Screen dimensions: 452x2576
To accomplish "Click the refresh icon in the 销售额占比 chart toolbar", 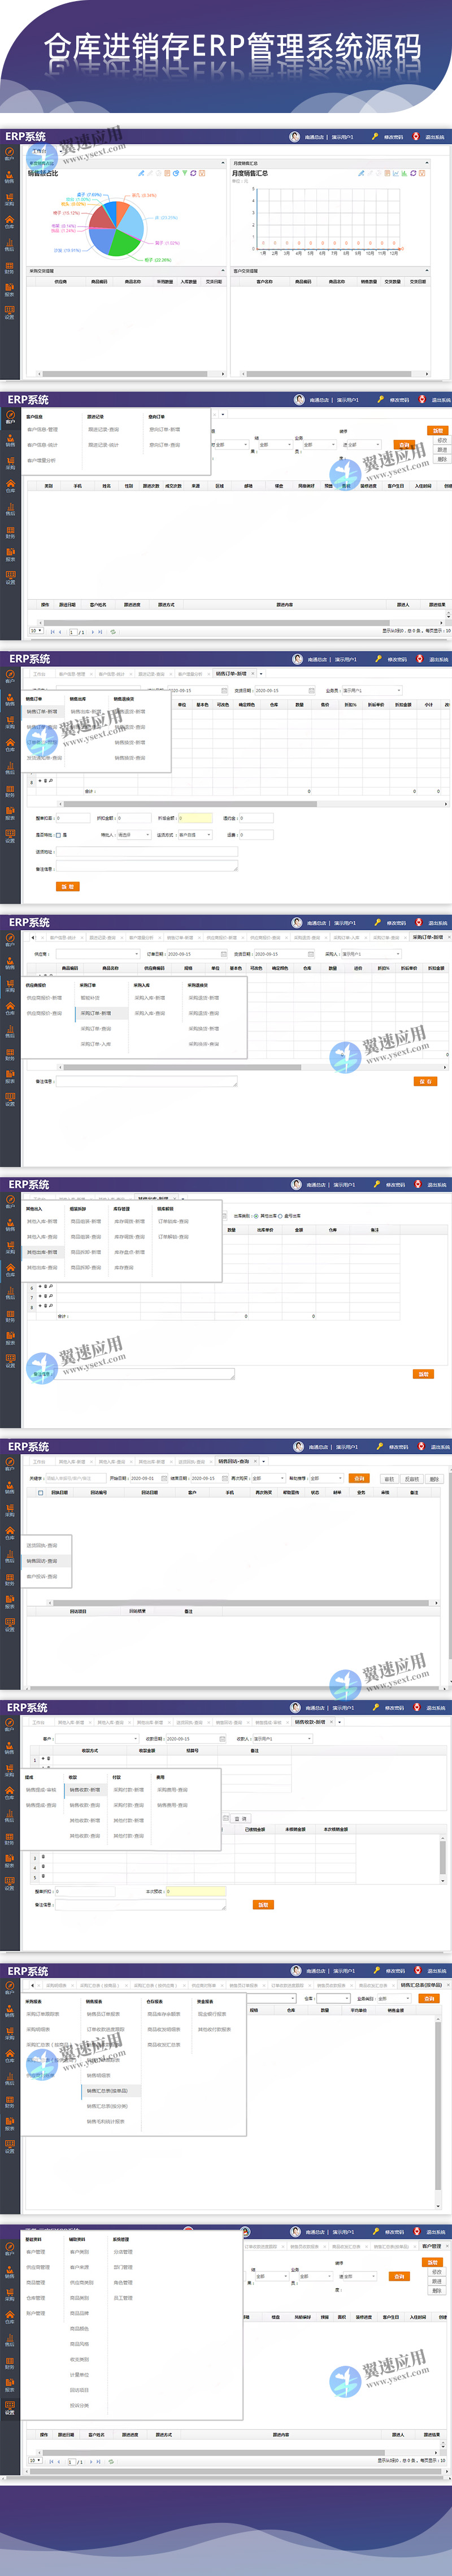I will click(x=193, y=173).
